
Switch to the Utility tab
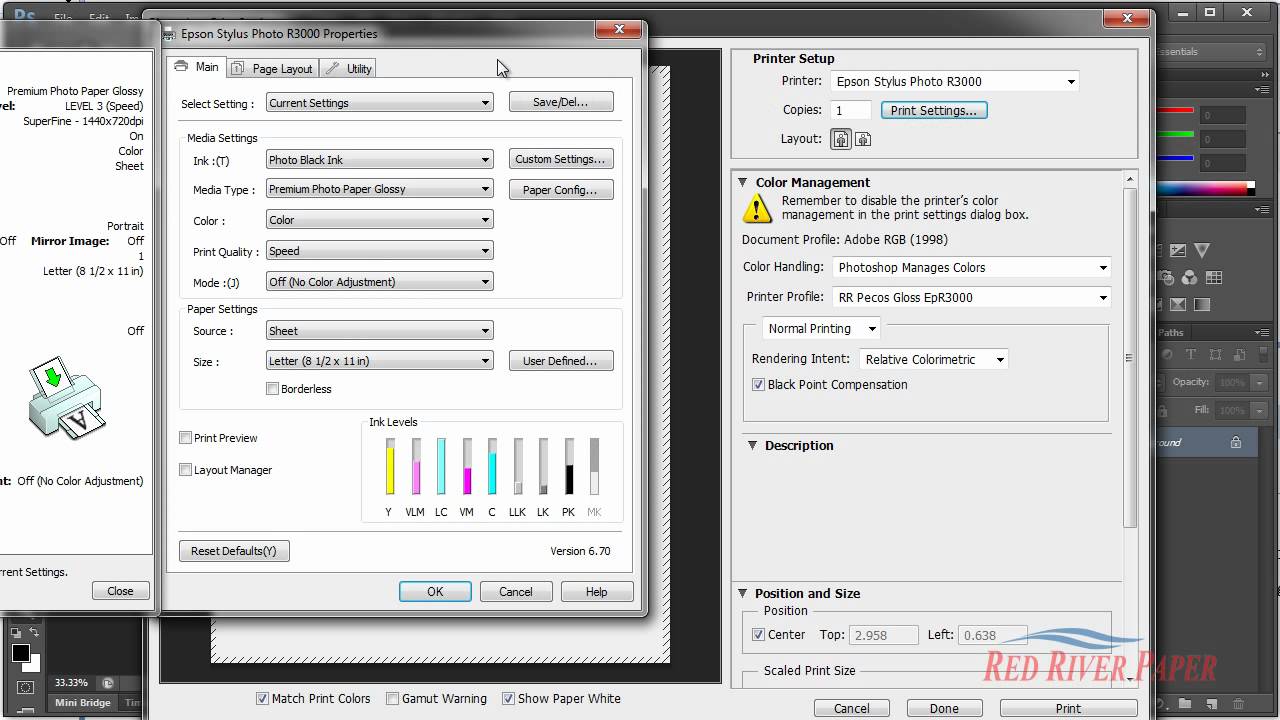tap(349, 68)
